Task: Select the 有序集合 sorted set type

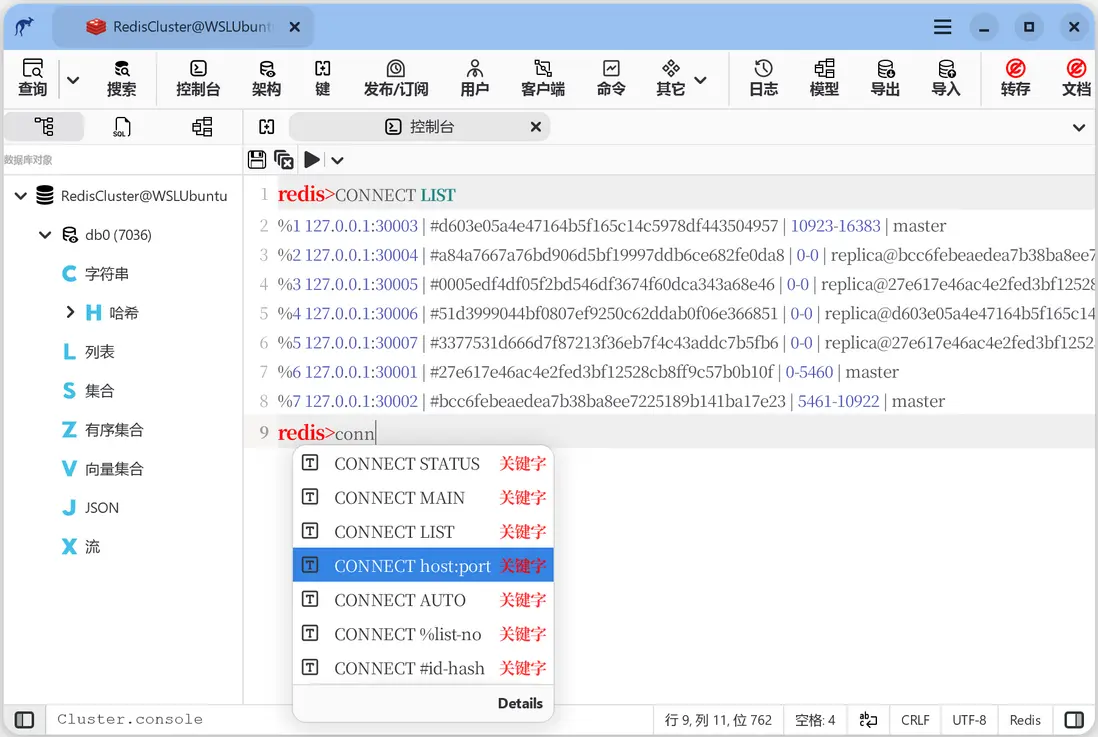Action: point(114,429)
